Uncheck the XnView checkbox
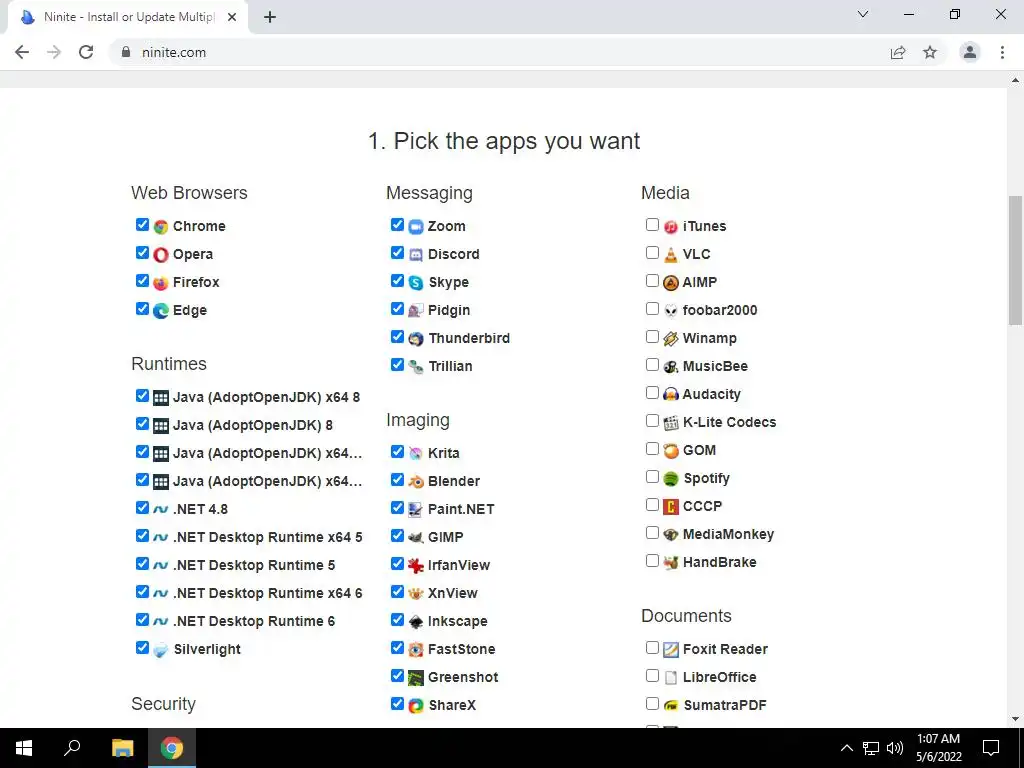Image resolution: width=1024 pixels, height=768 pixels. click(x=397, y=592)
